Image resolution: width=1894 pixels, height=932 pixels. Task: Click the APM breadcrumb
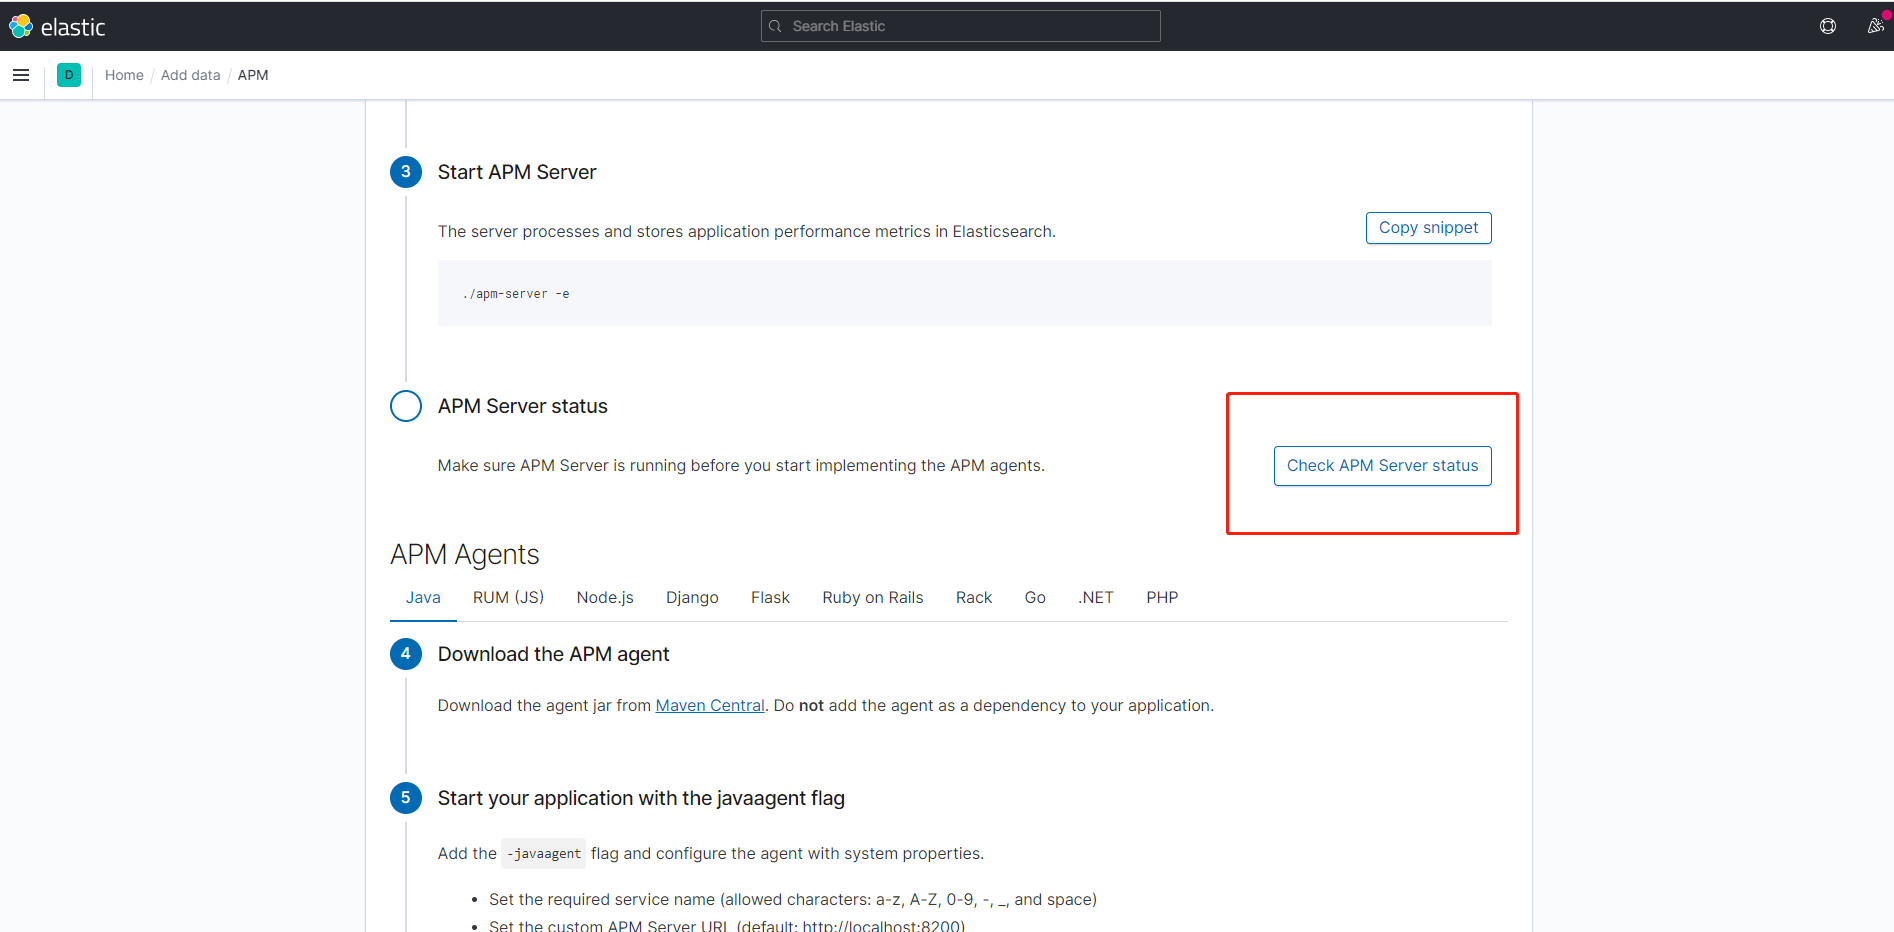pyautogui.click(x=253, y=75)
